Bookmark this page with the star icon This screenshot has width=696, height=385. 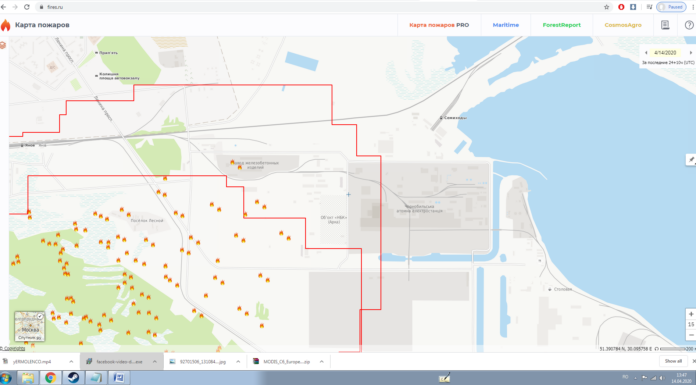[606, 7]
